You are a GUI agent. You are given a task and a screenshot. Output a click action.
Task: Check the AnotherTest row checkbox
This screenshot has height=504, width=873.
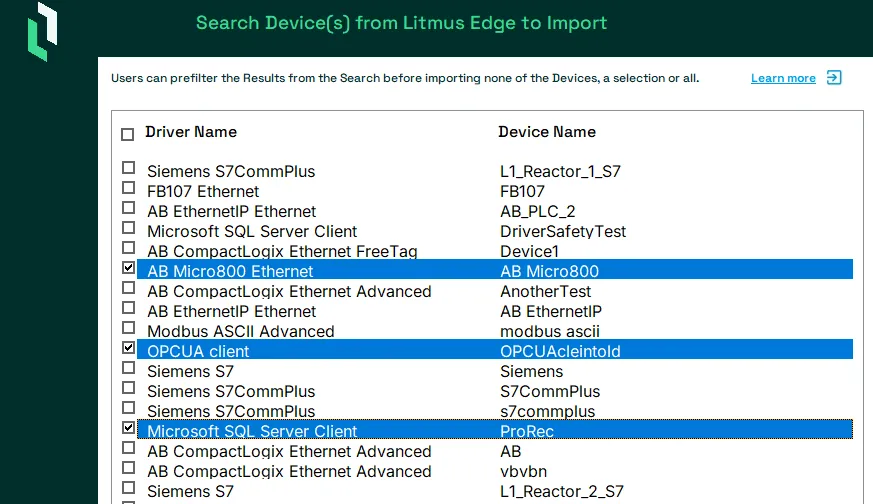click(x=129, y=288)
